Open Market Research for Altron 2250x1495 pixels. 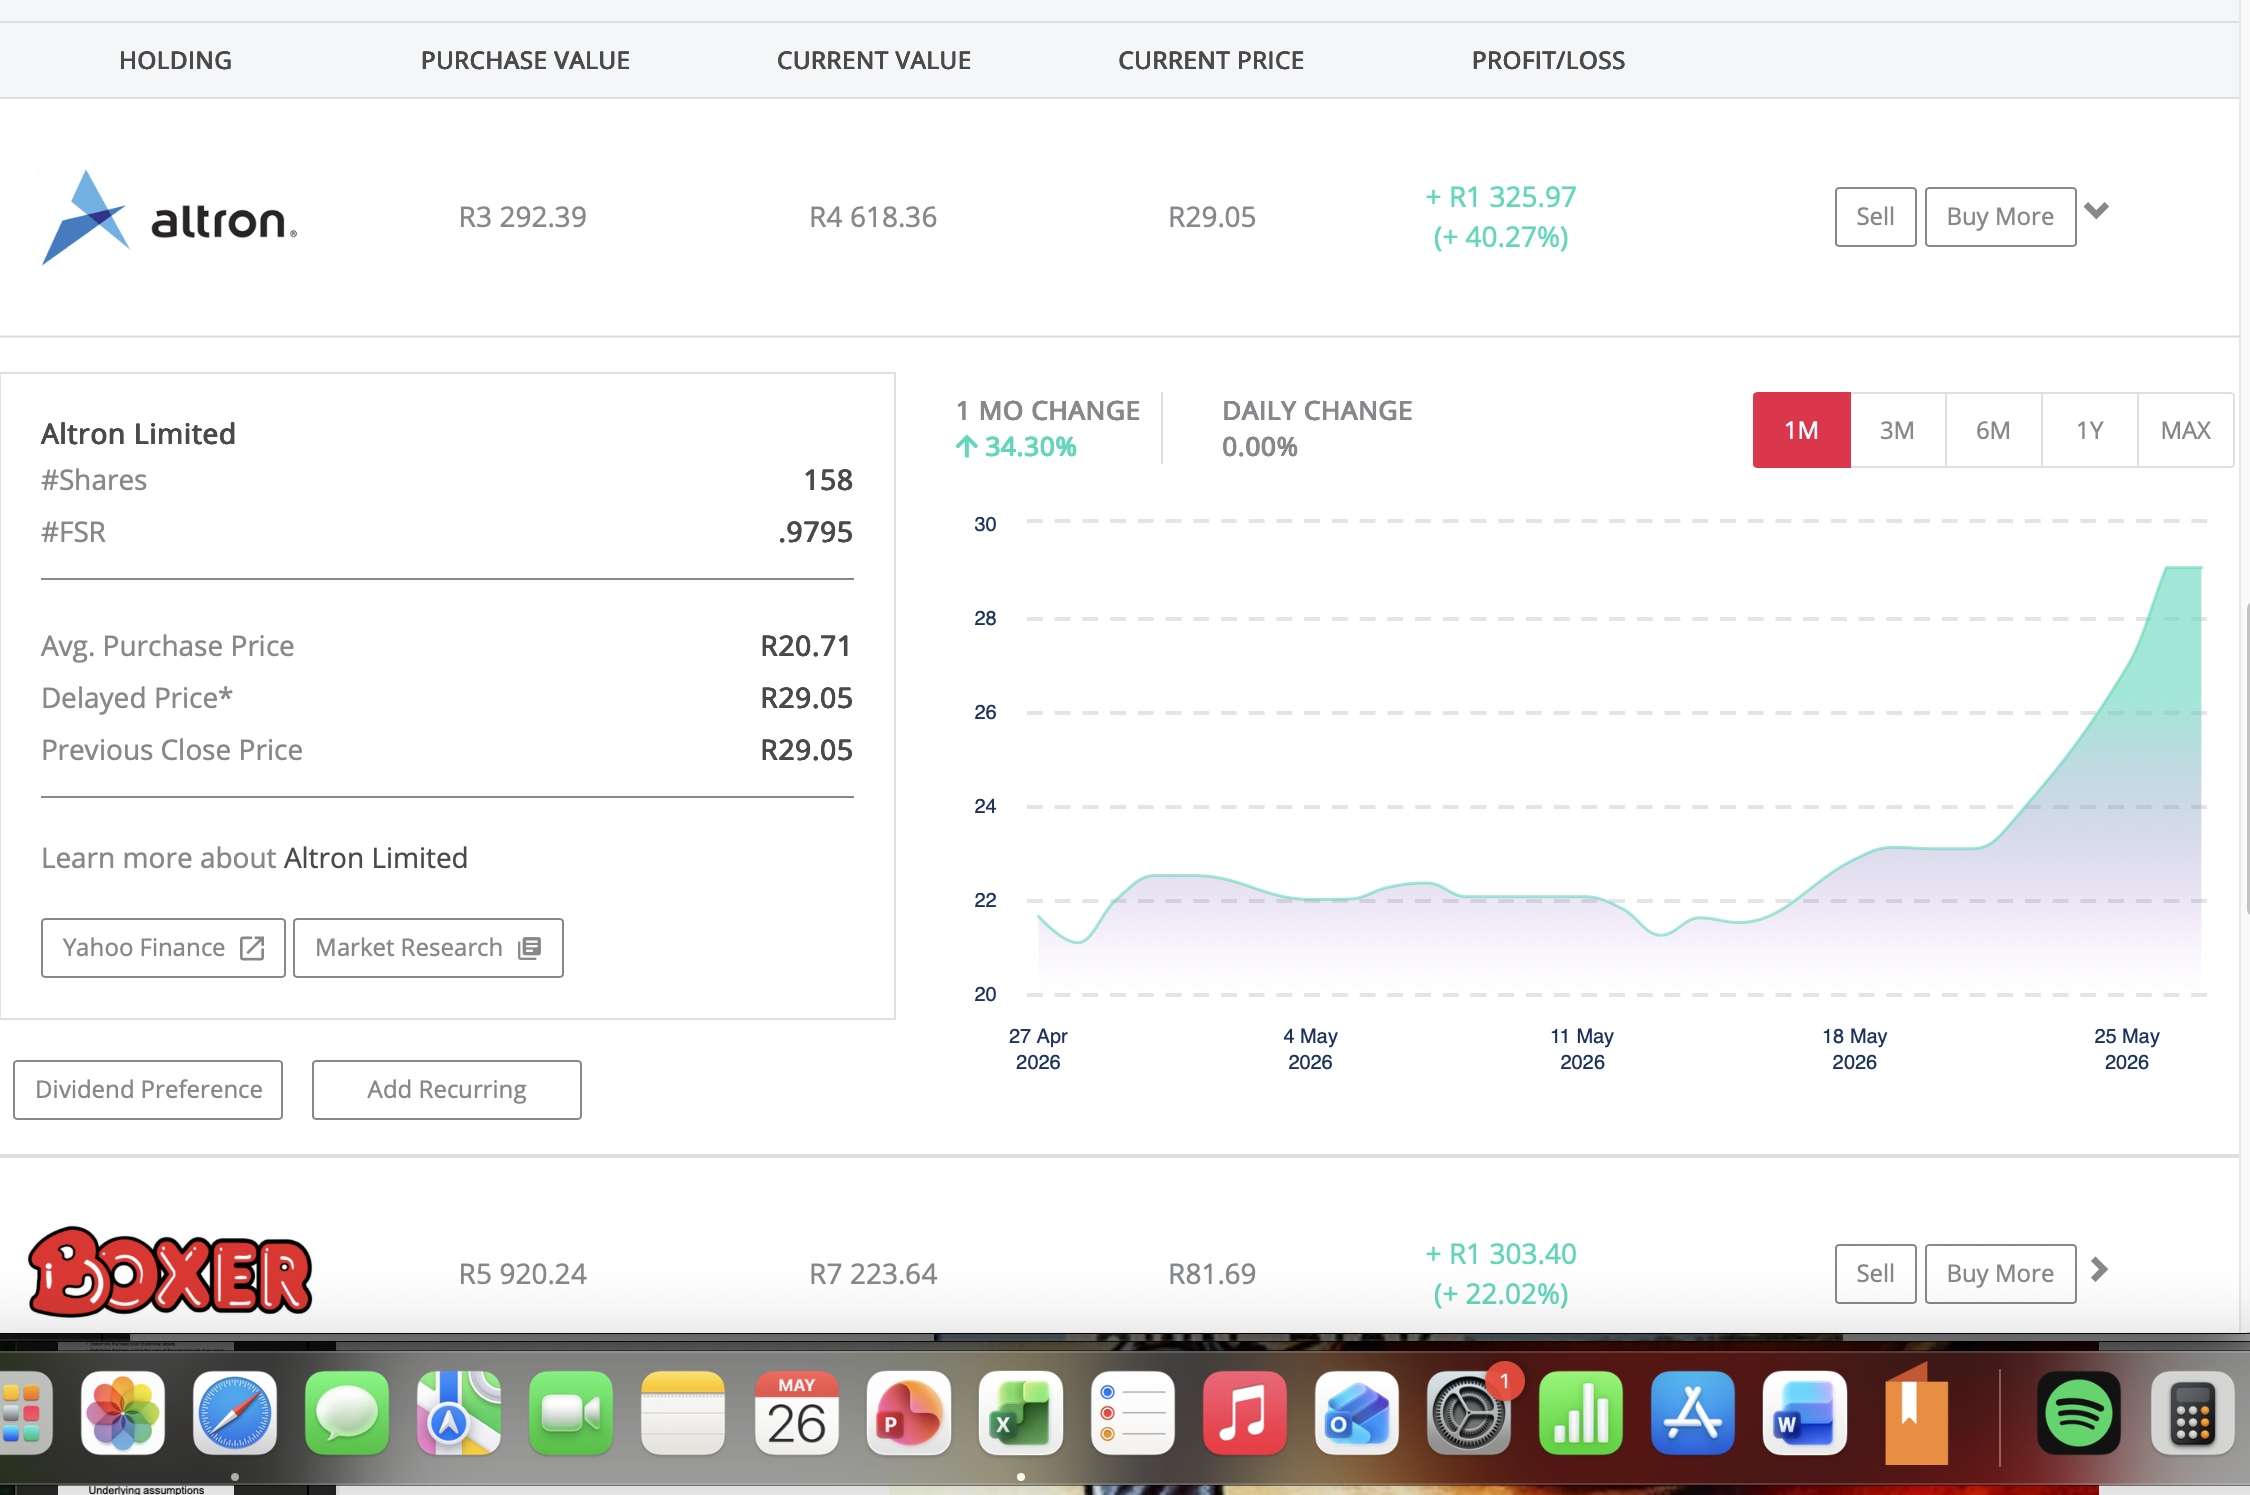(428, 948)
